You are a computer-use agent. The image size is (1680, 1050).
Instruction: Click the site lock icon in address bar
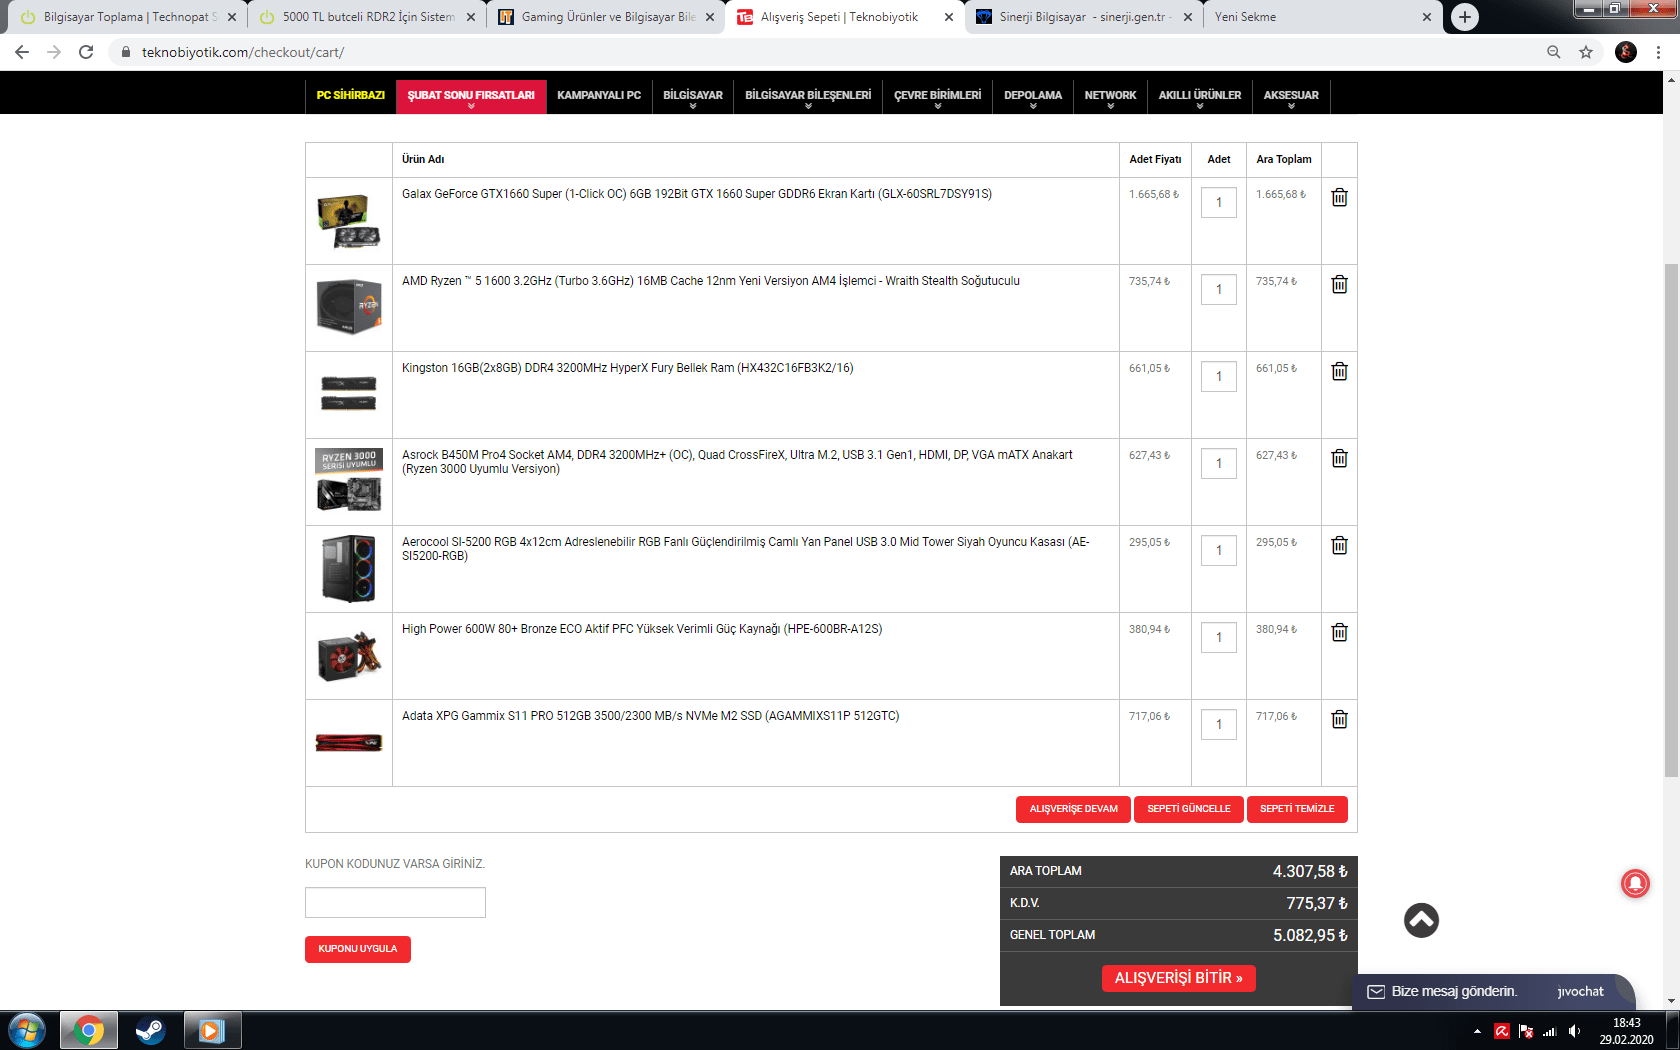126,52
